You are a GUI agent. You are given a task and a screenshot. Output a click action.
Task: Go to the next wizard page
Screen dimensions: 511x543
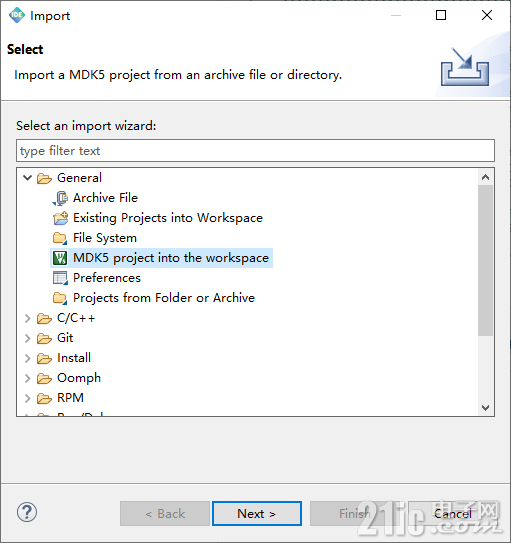coord(257,514)
